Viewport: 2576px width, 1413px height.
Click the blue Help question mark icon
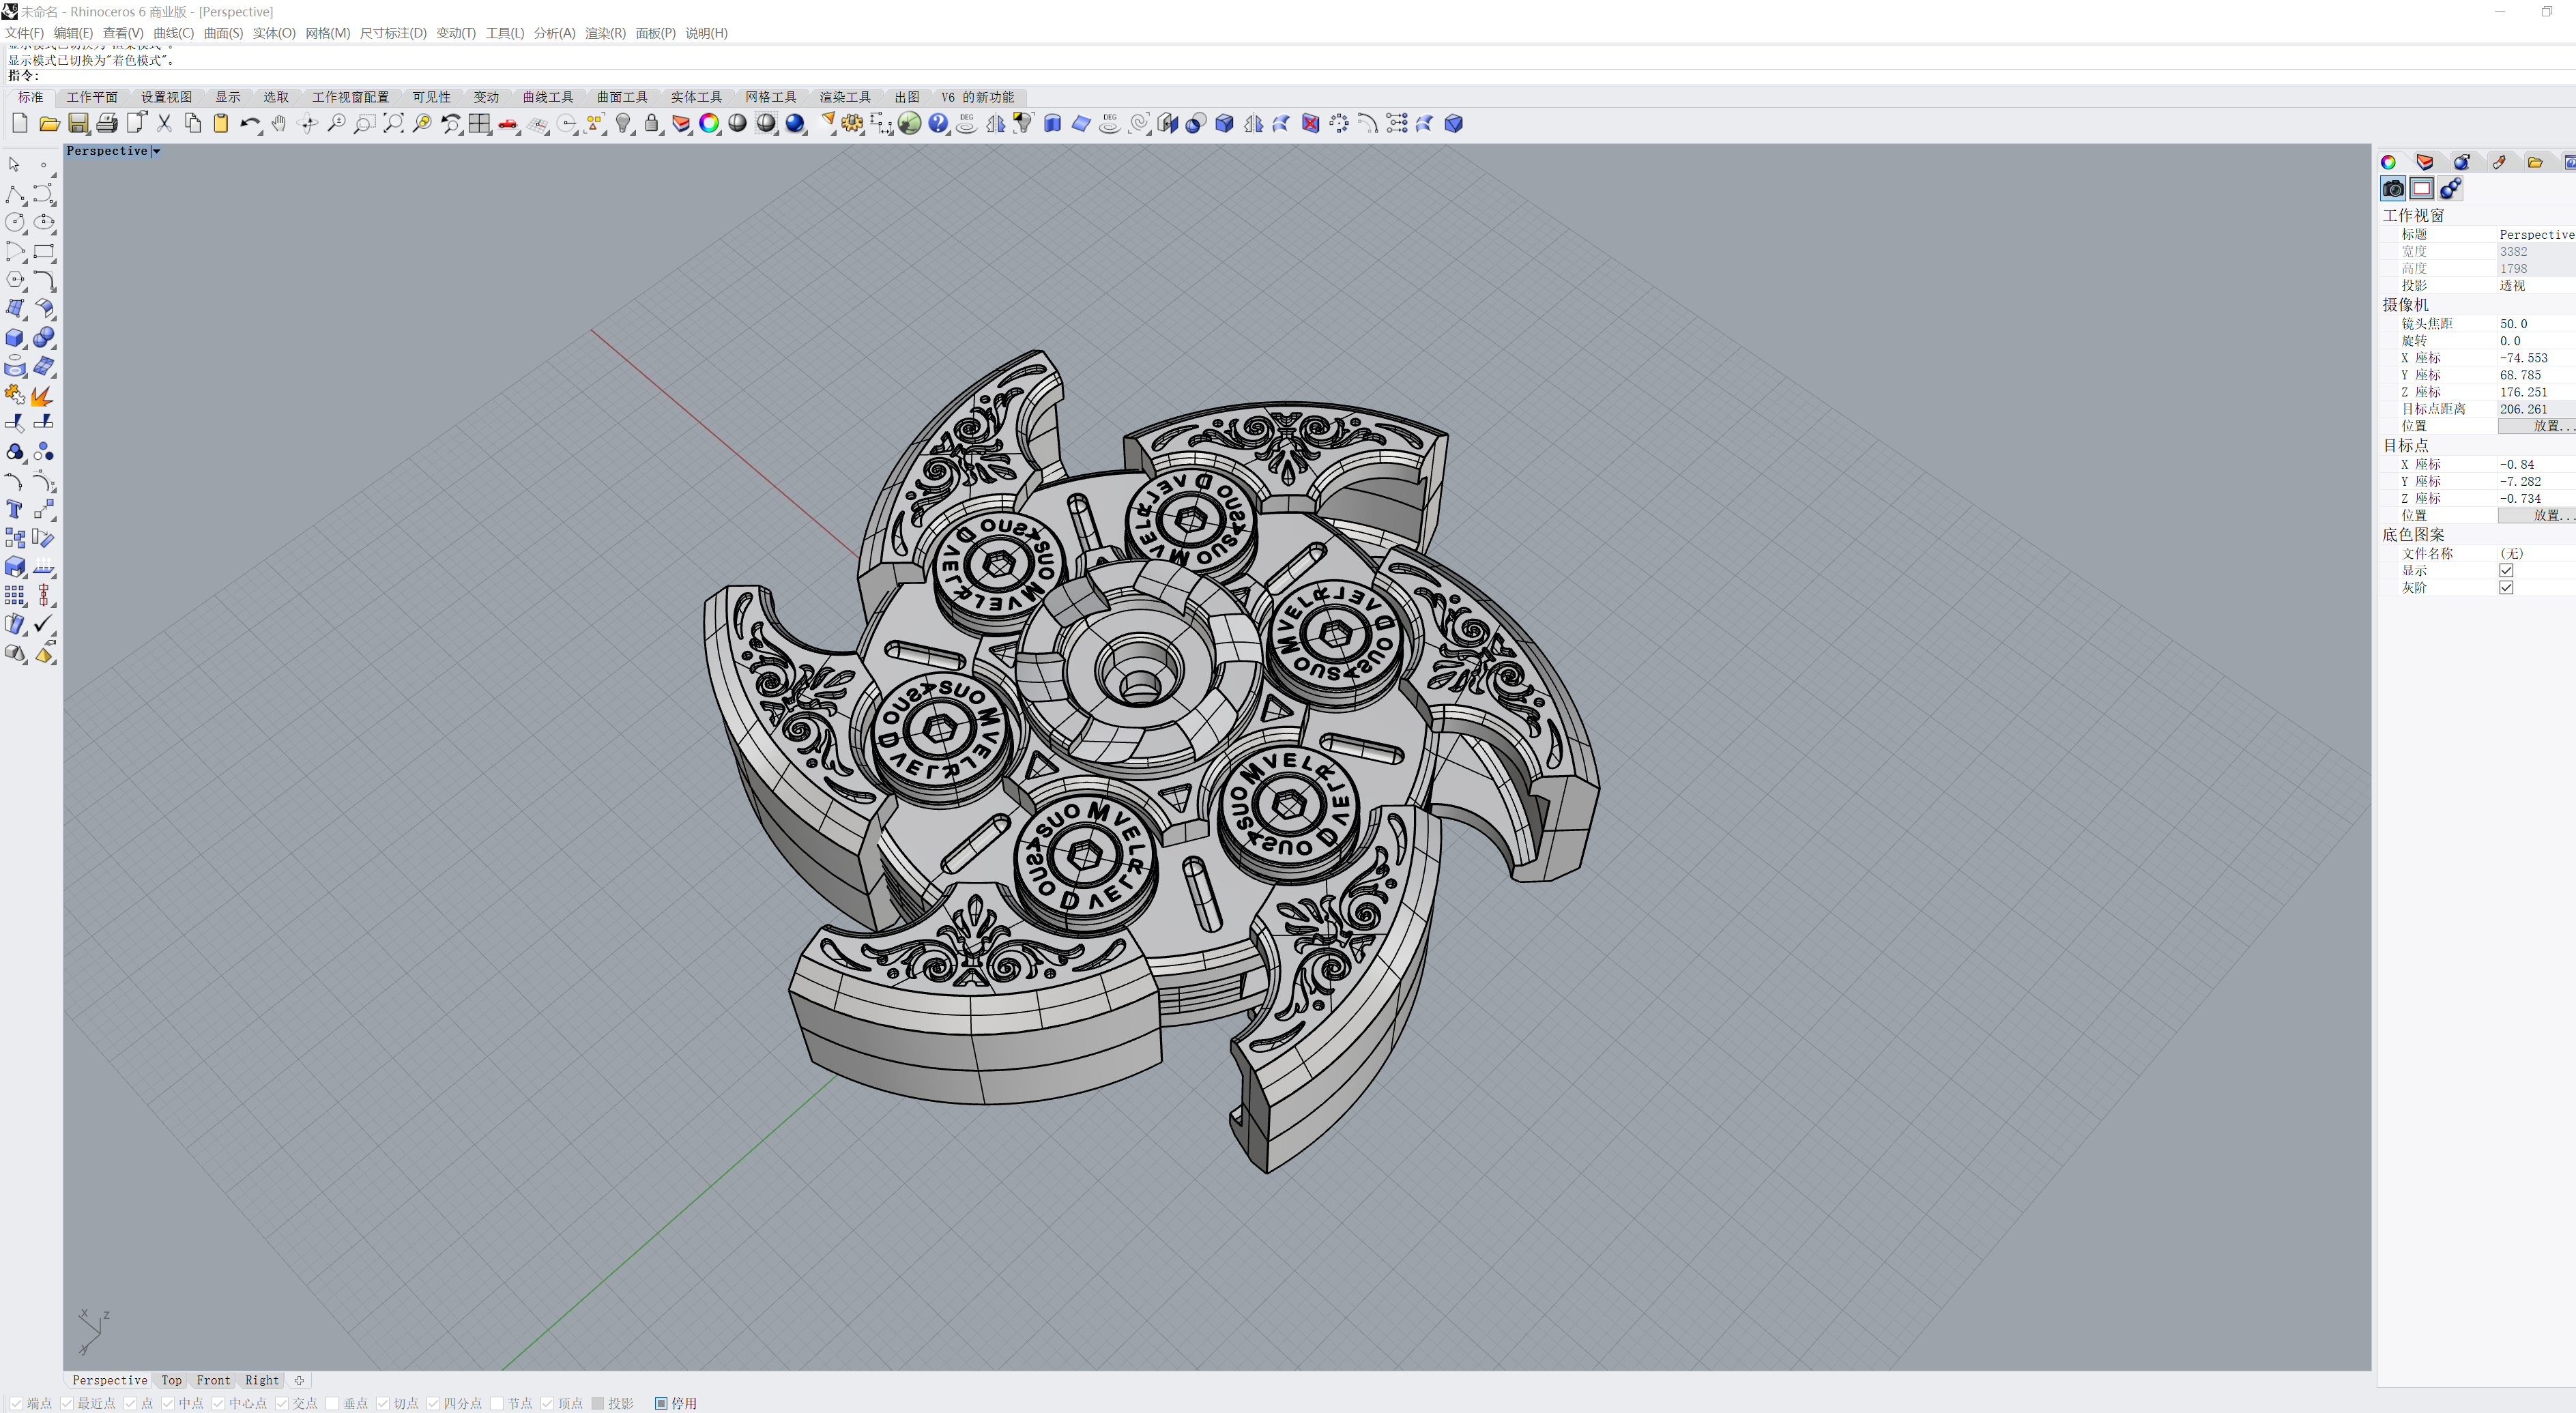coord(937,123)
